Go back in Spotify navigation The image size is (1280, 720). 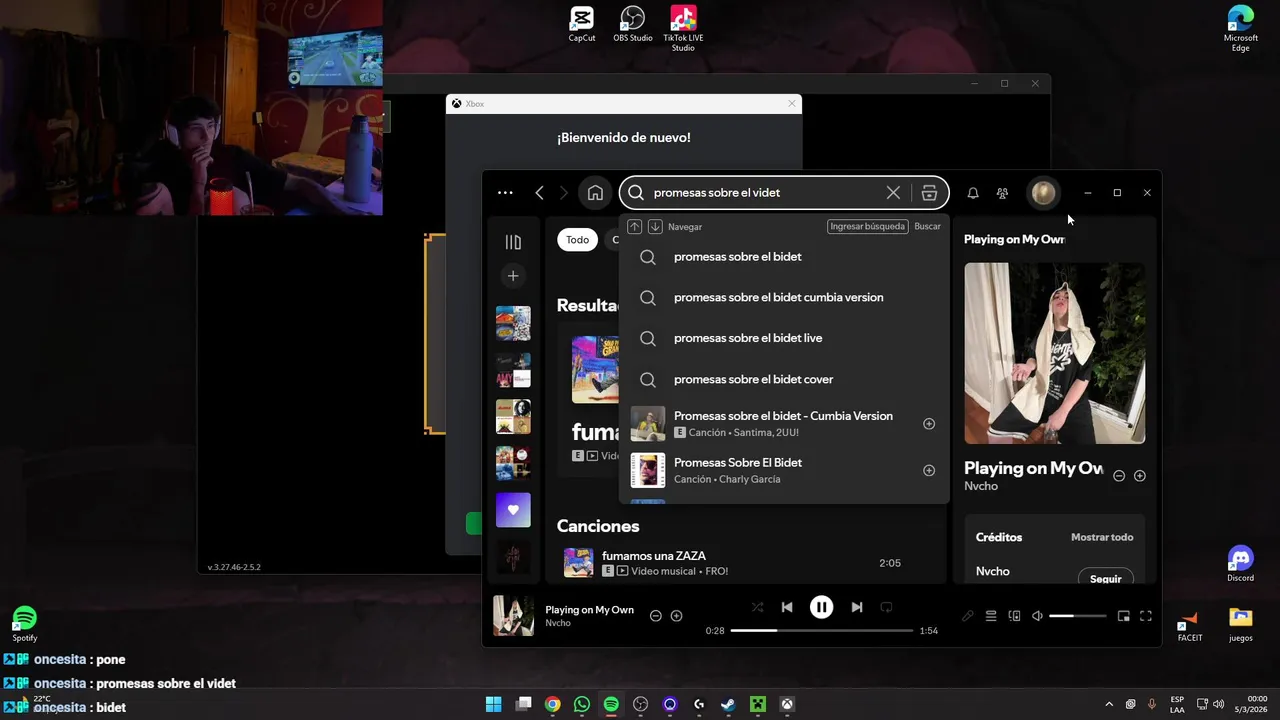(x=539, y=193)
